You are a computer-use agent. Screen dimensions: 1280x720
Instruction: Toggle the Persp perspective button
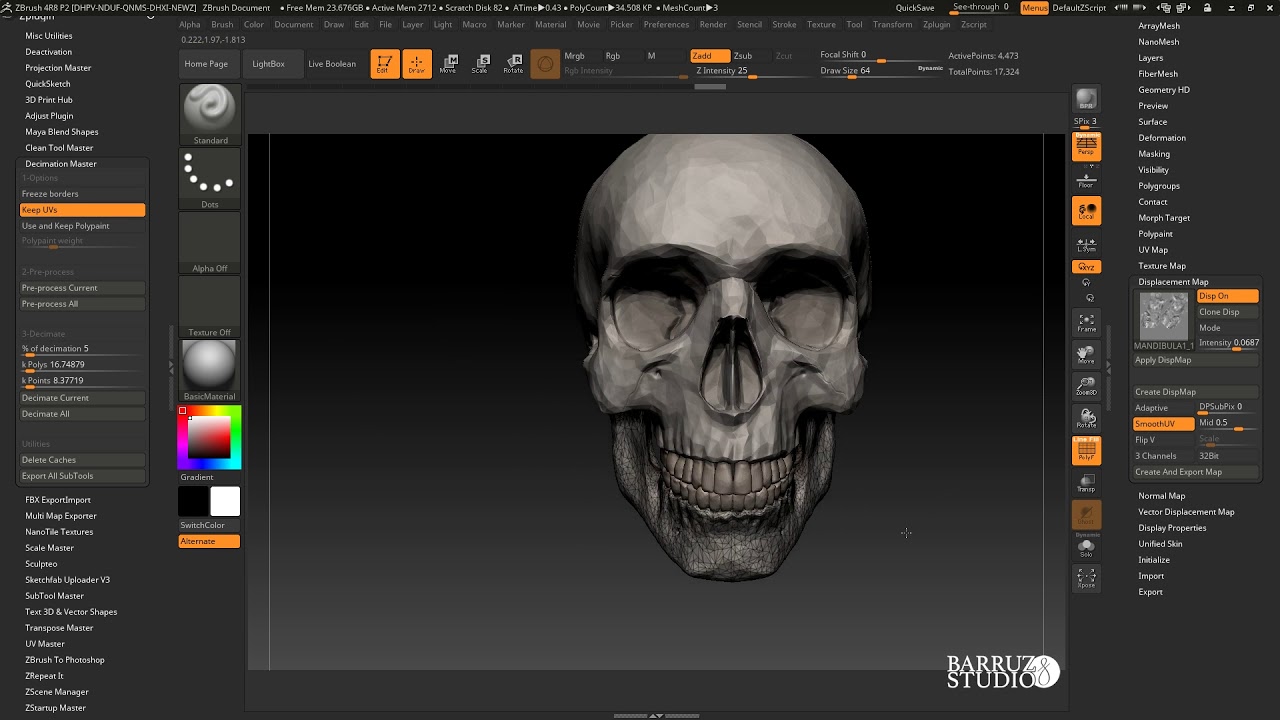click(1086, 147)
